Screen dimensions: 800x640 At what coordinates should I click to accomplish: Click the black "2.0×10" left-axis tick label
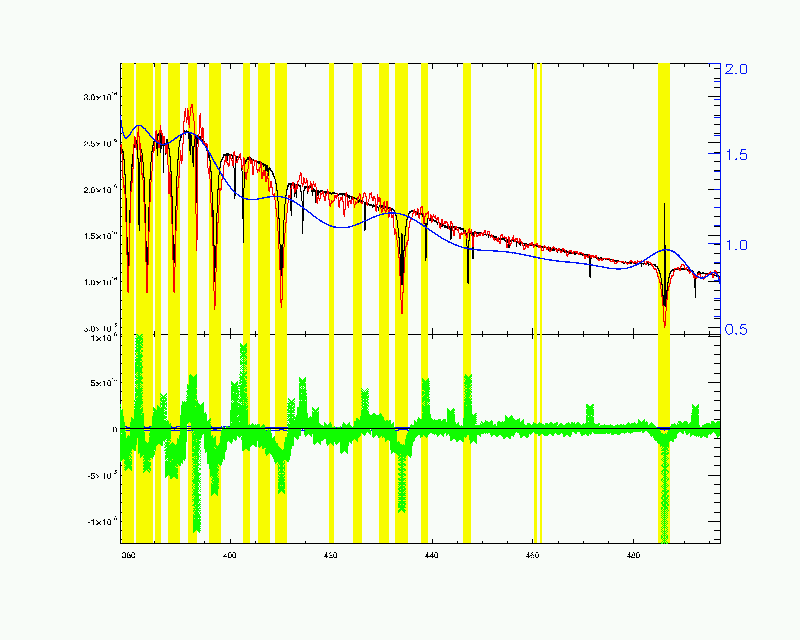tap(101, 189)
